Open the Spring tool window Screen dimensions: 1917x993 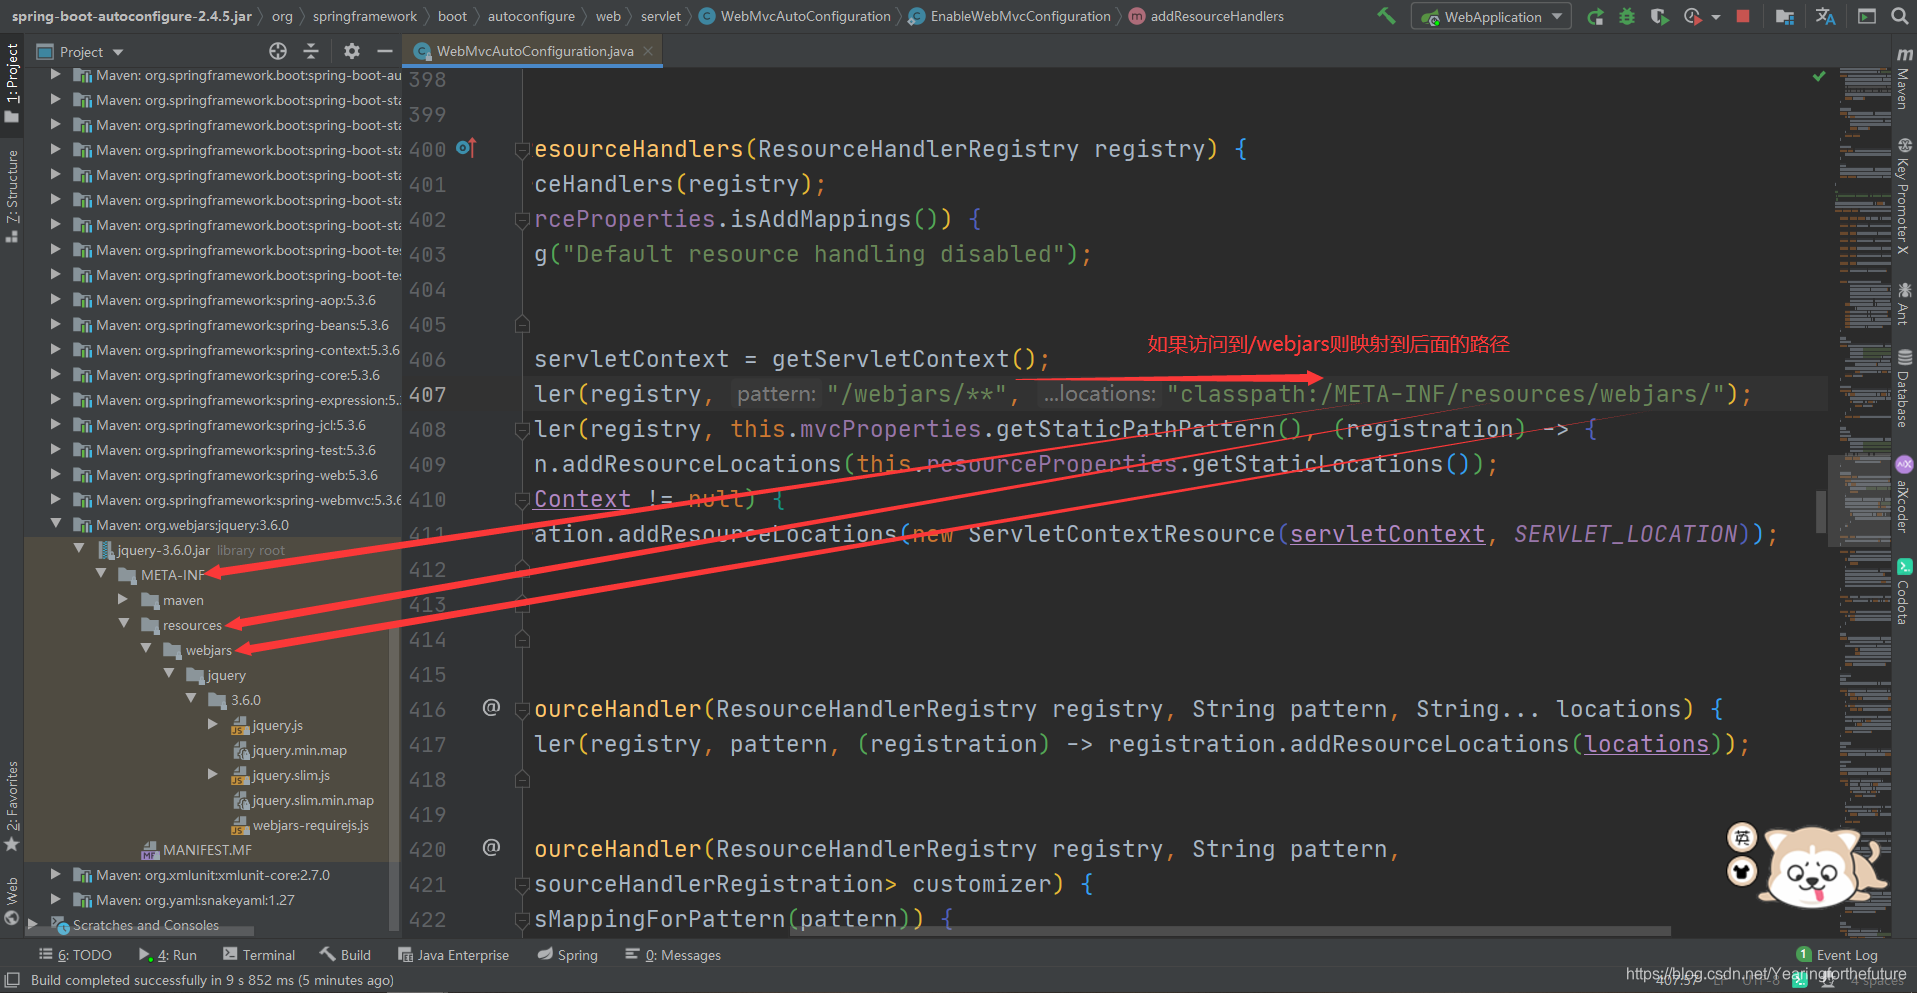coord(568,955)
